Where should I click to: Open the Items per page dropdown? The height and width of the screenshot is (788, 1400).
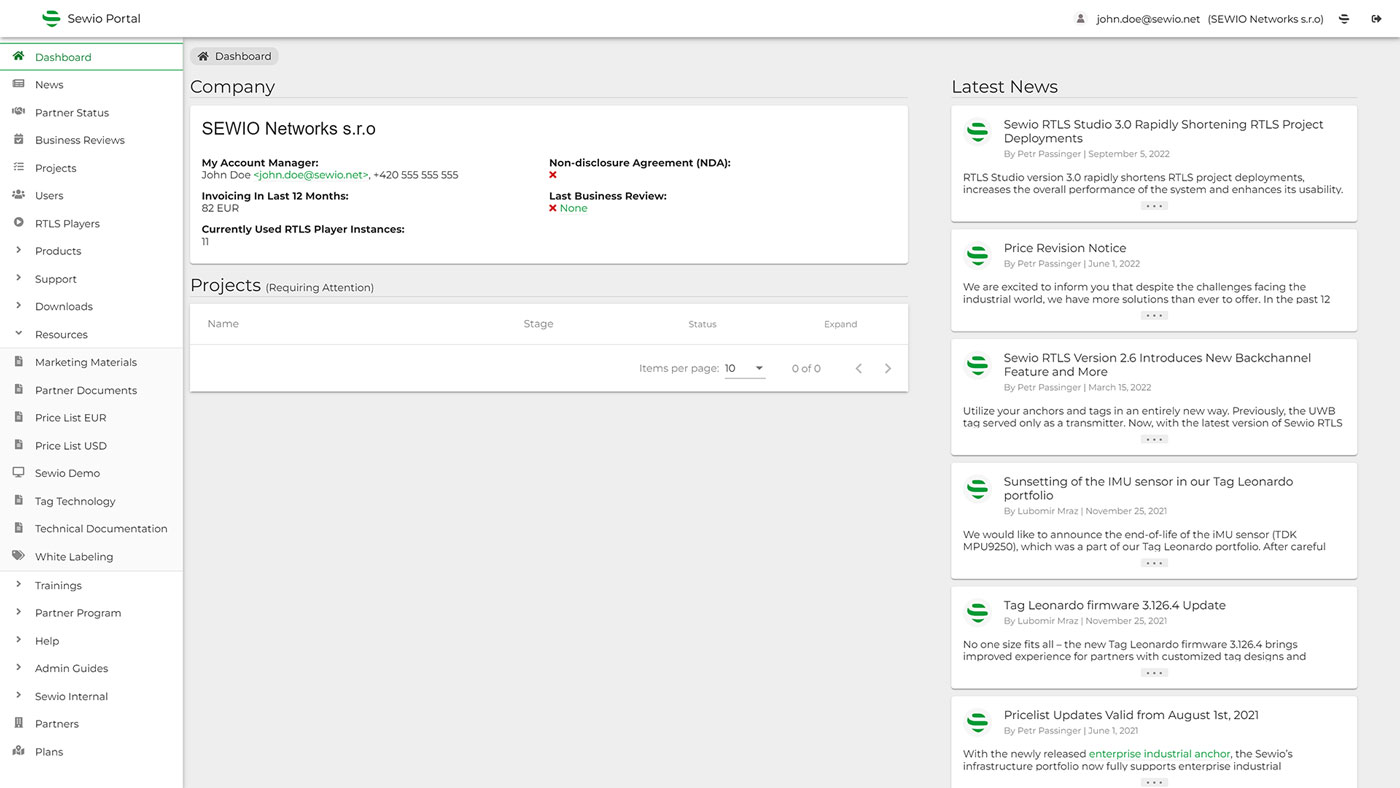[745, 369]
